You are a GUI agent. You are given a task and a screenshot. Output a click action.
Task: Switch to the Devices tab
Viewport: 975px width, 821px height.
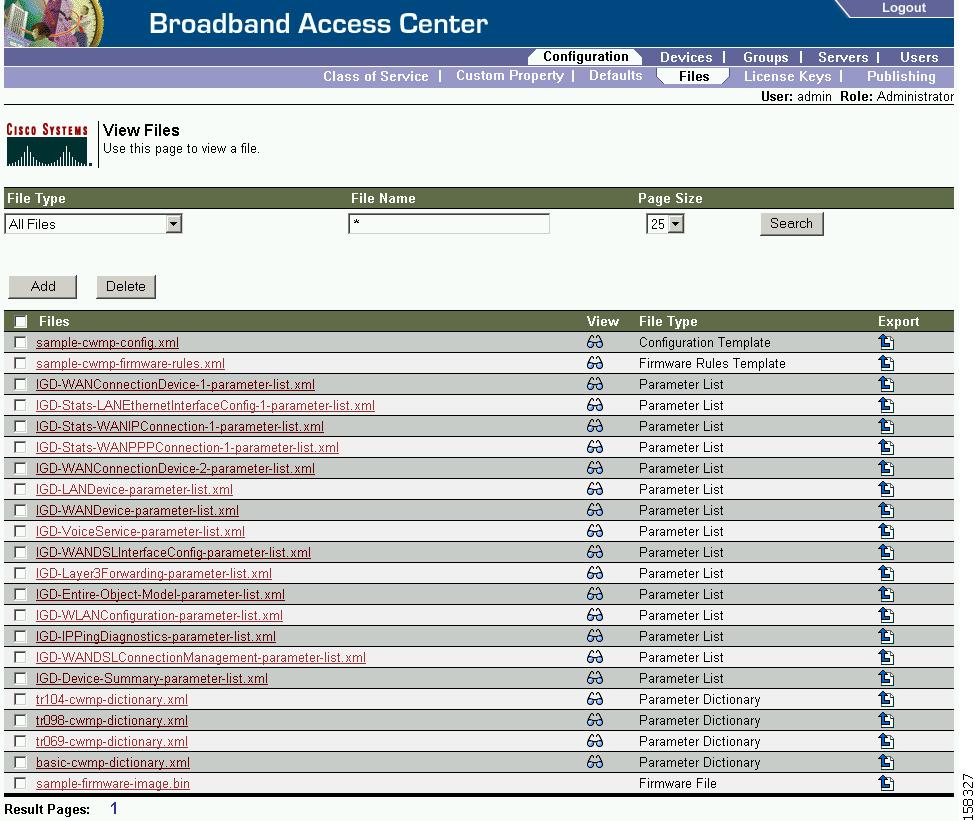pyautogui.click(x=686, y=57)
